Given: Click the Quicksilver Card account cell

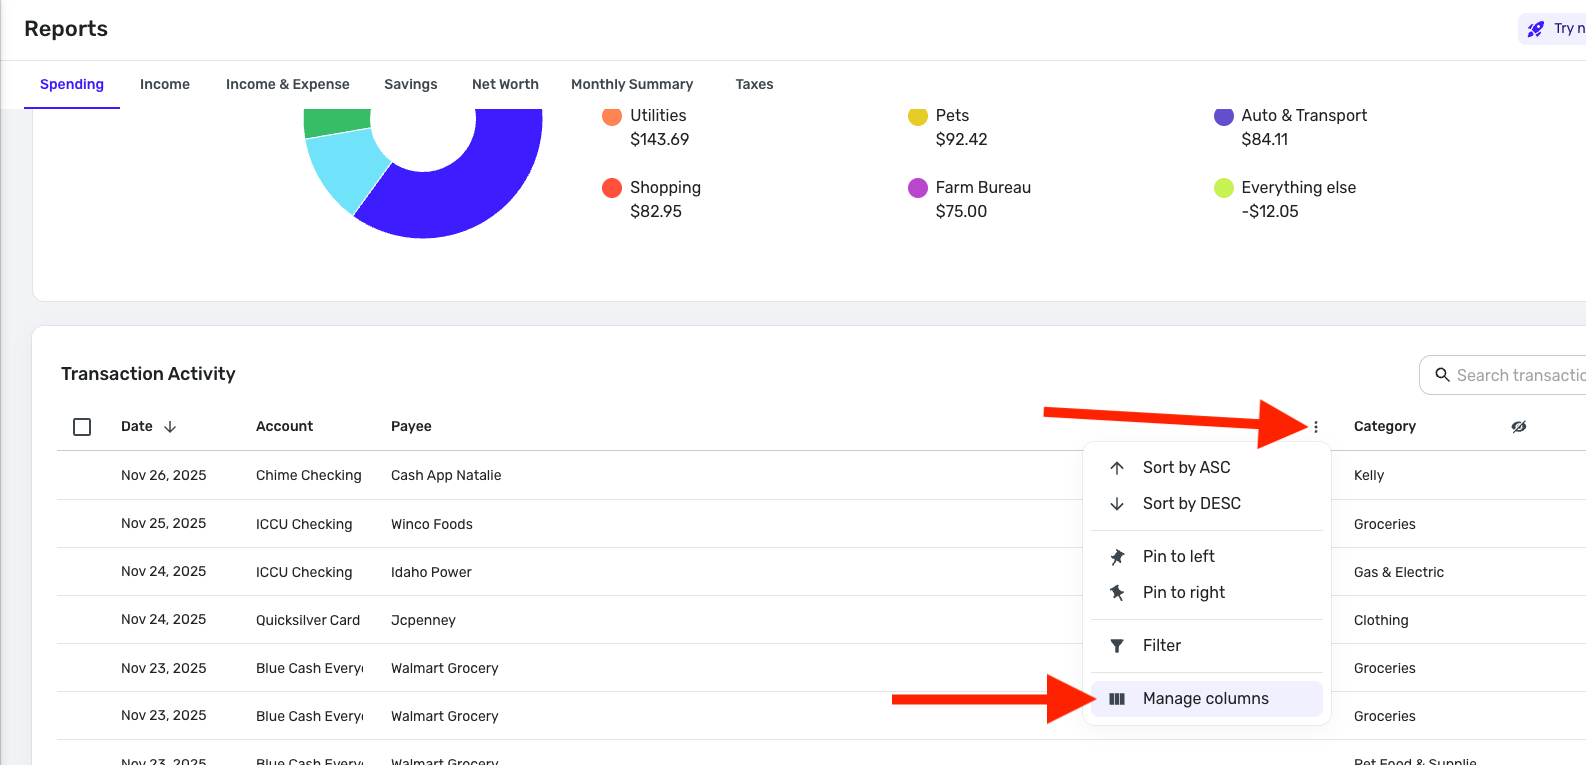Looking at the screenshot, I should [x=308, y=620].
